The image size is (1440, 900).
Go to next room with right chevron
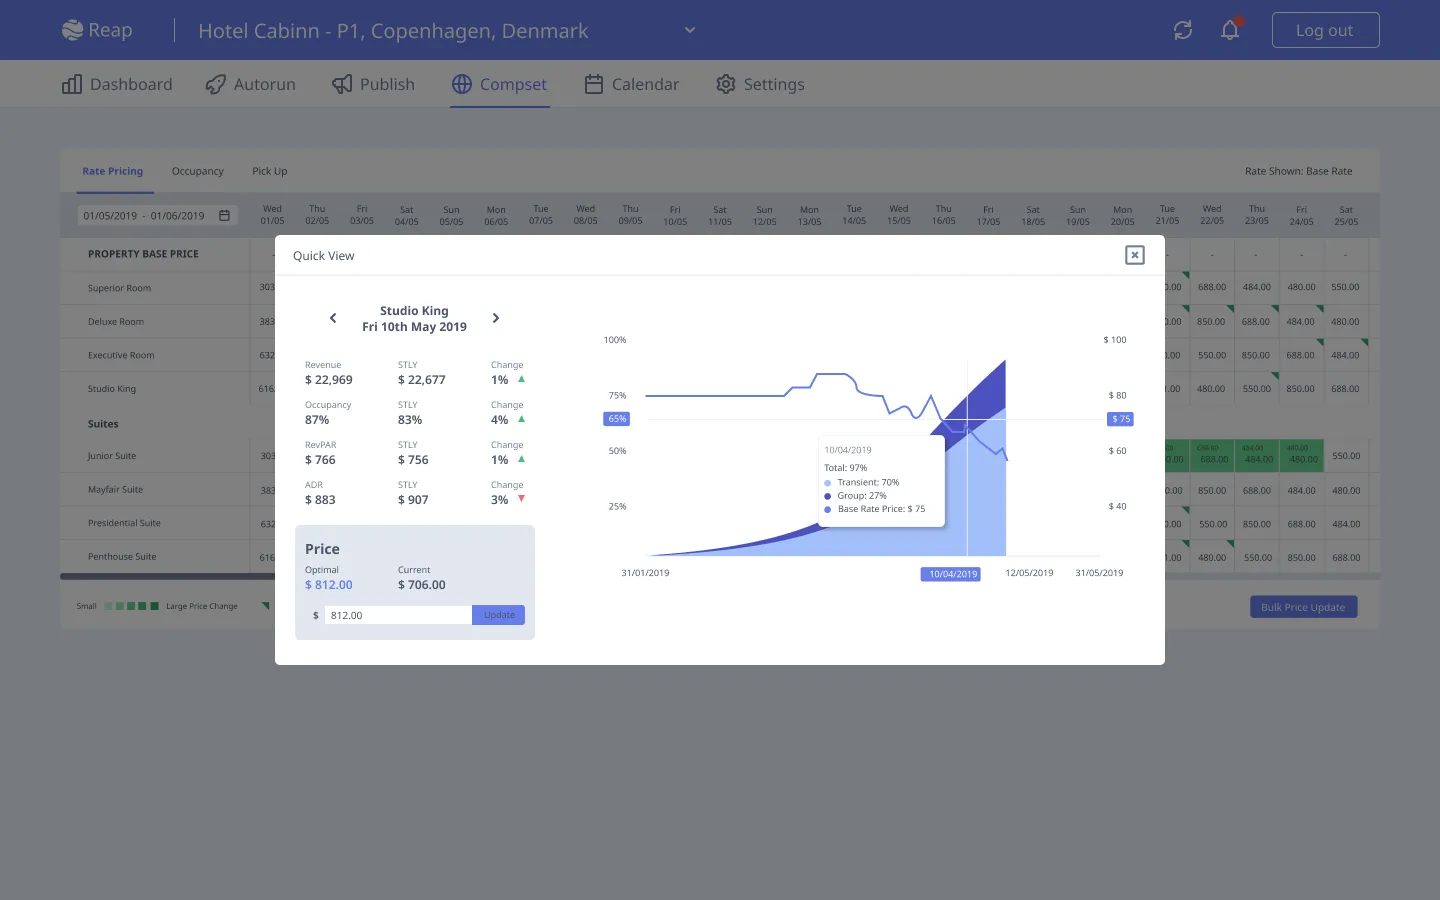(x=495, y=318)
